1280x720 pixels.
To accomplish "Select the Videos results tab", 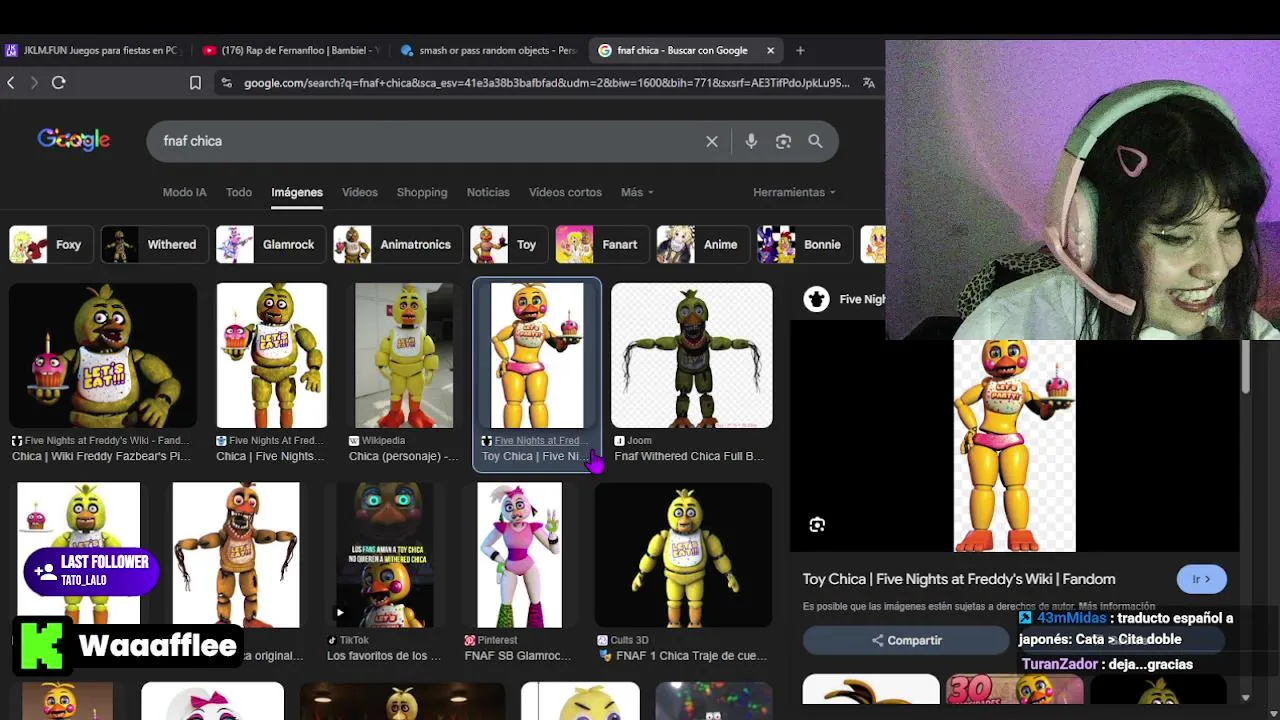I will coord(359,192).
